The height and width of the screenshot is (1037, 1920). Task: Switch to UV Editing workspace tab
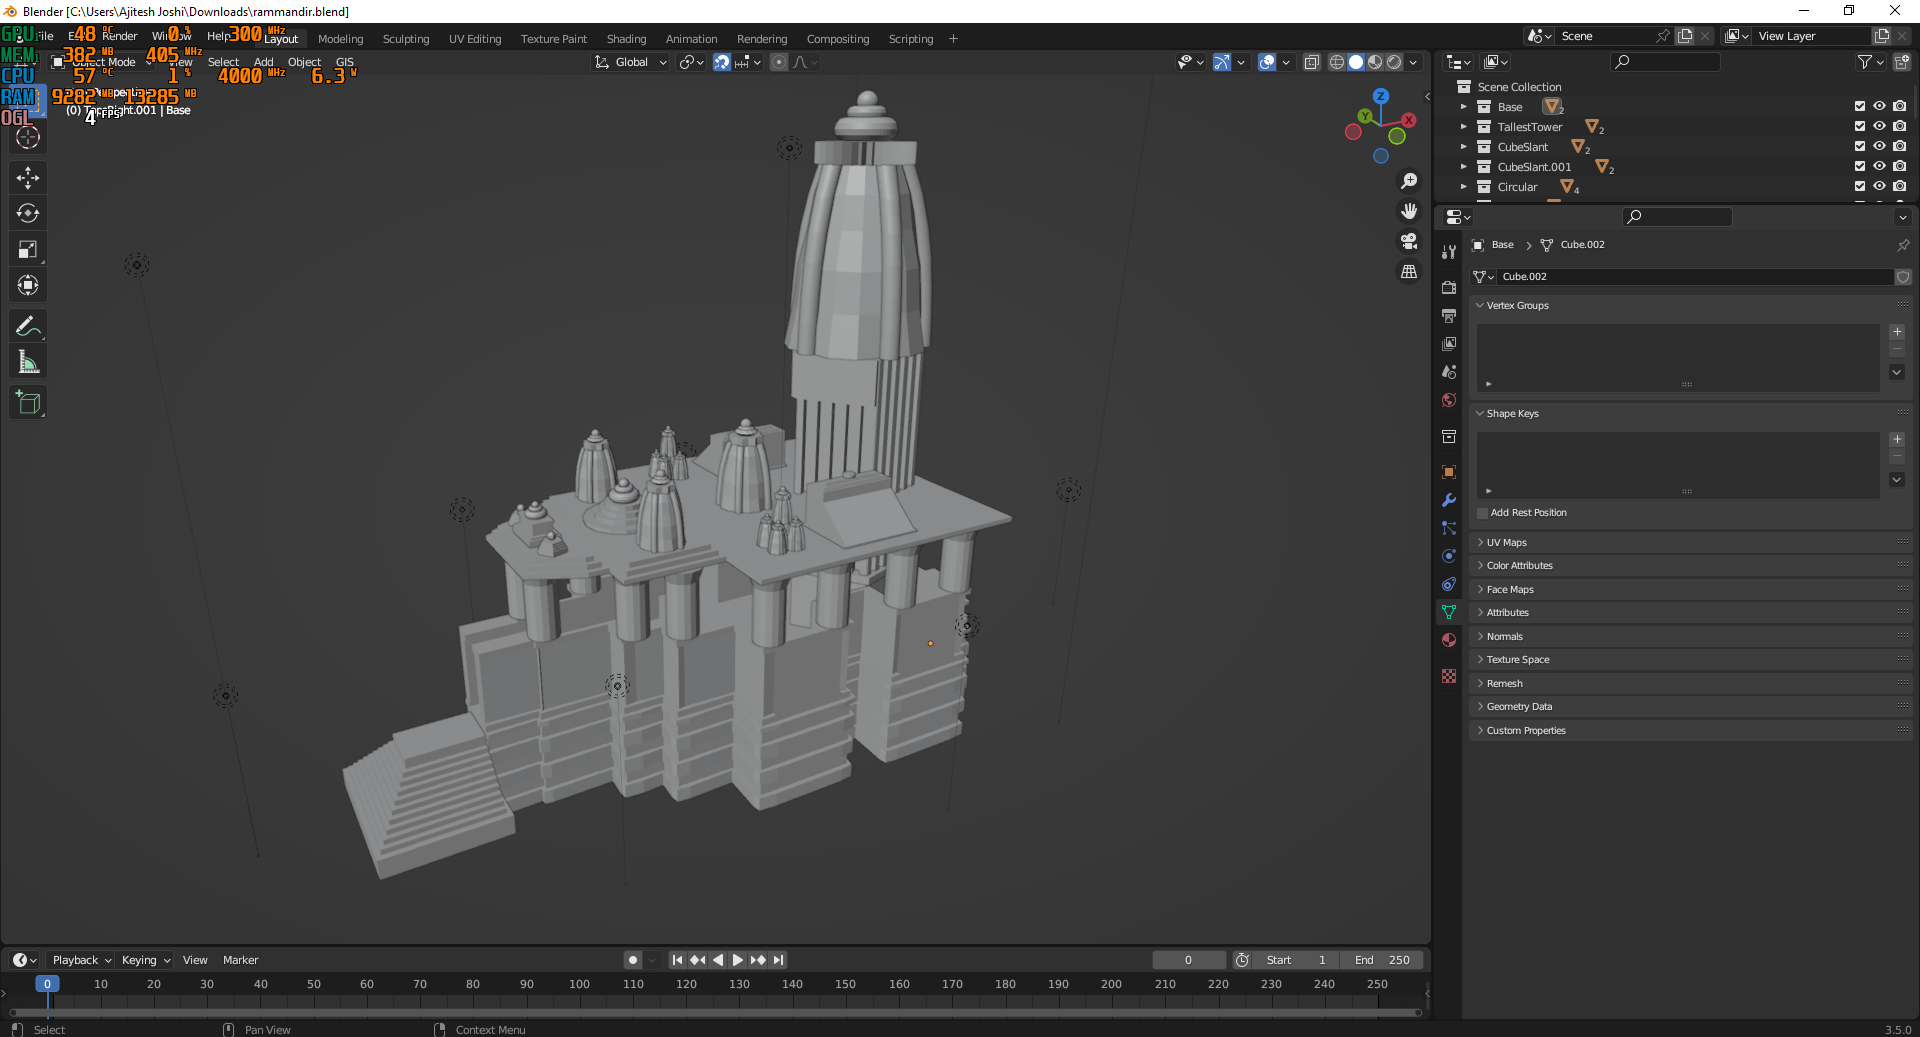475,39
